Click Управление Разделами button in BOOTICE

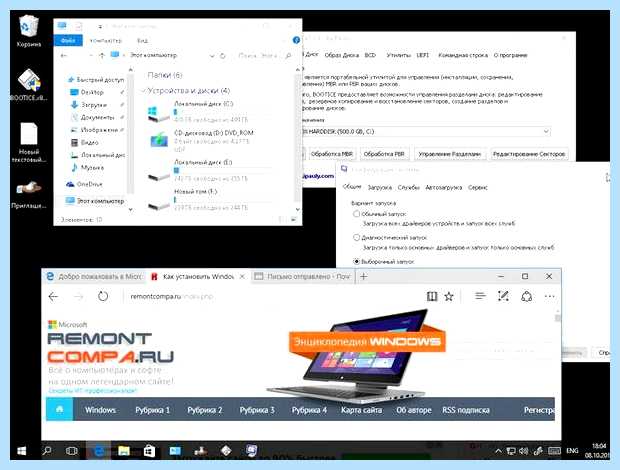450,154
